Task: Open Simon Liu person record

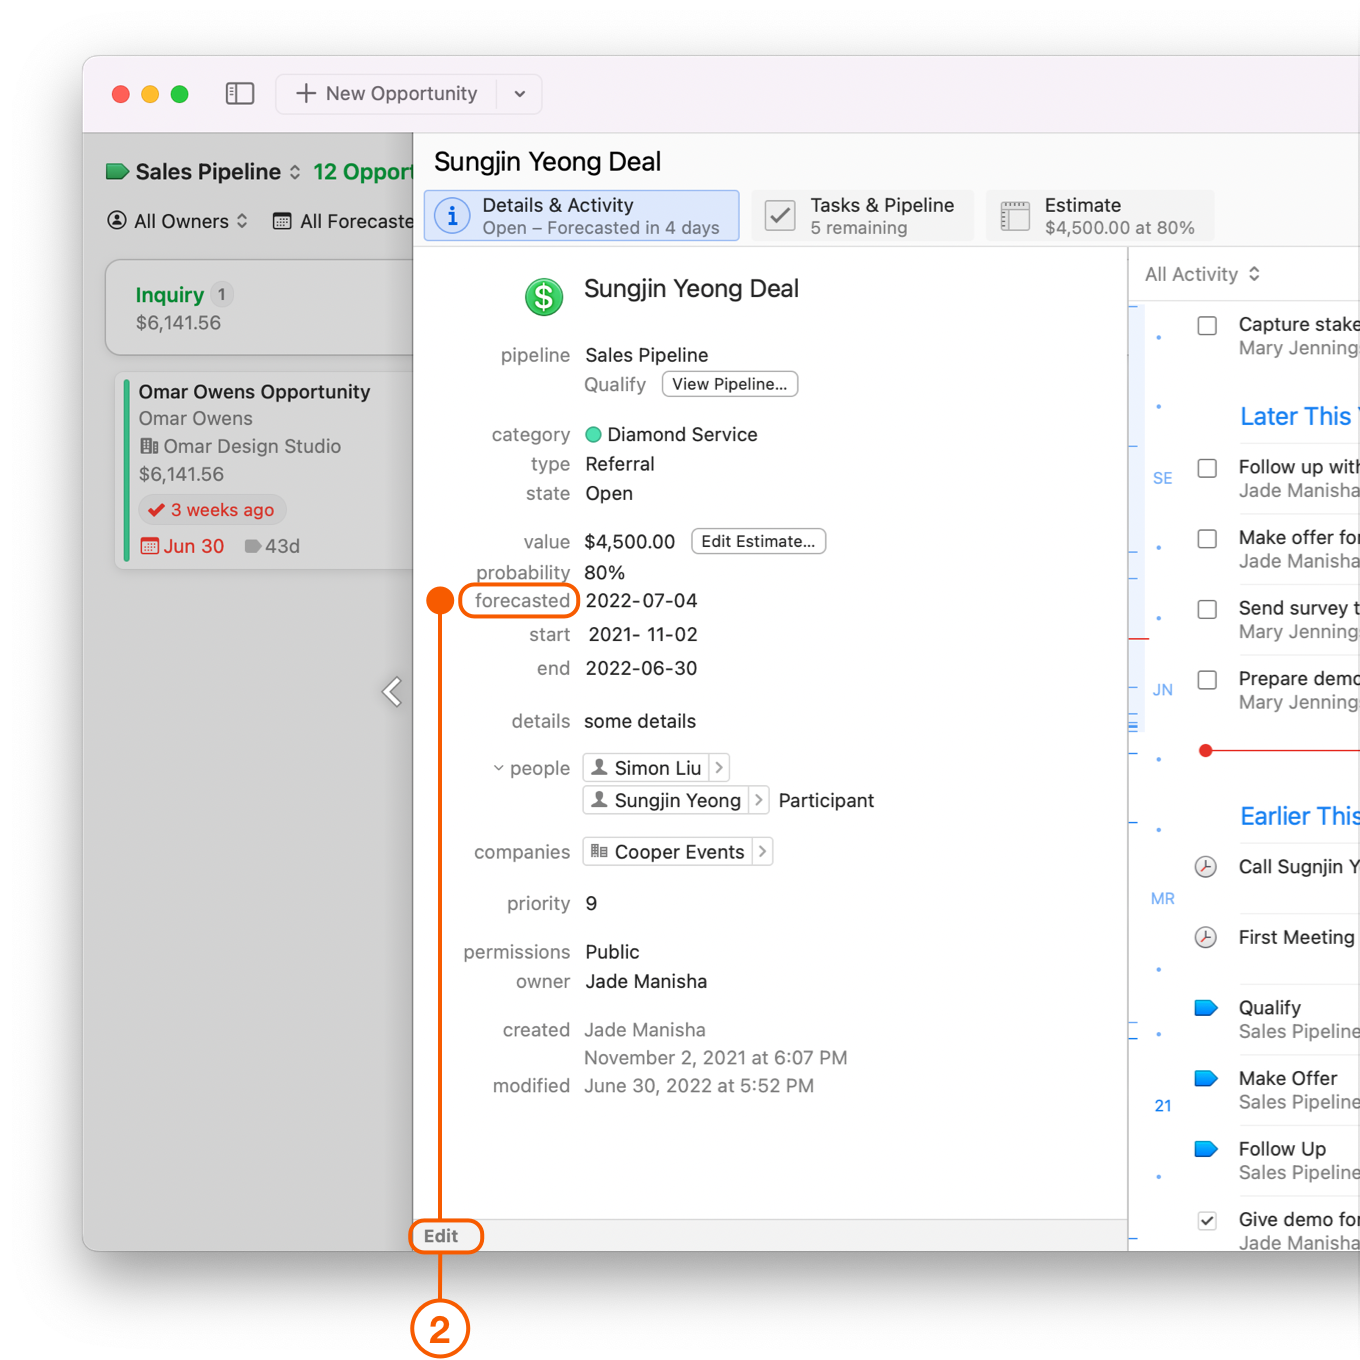Action: pos(646,768)
